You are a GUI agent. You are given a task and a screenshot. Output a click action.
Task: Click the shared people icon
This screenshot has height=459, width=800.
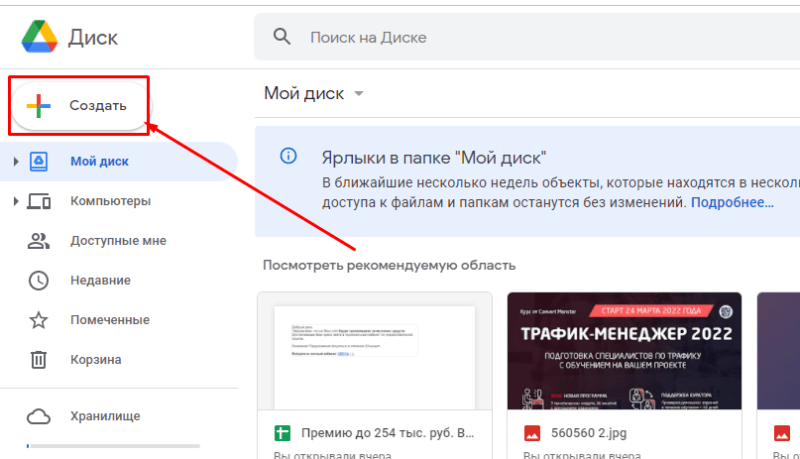39,241
